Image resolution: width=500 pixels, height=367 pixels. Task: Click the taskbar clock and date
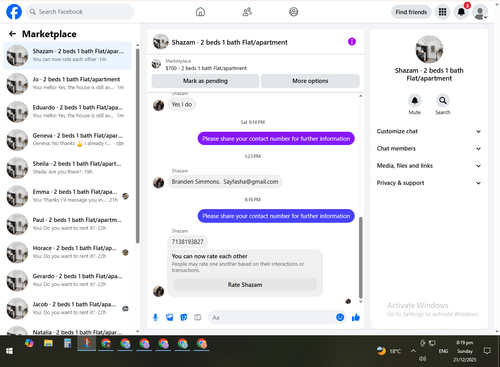click(465, 351)
